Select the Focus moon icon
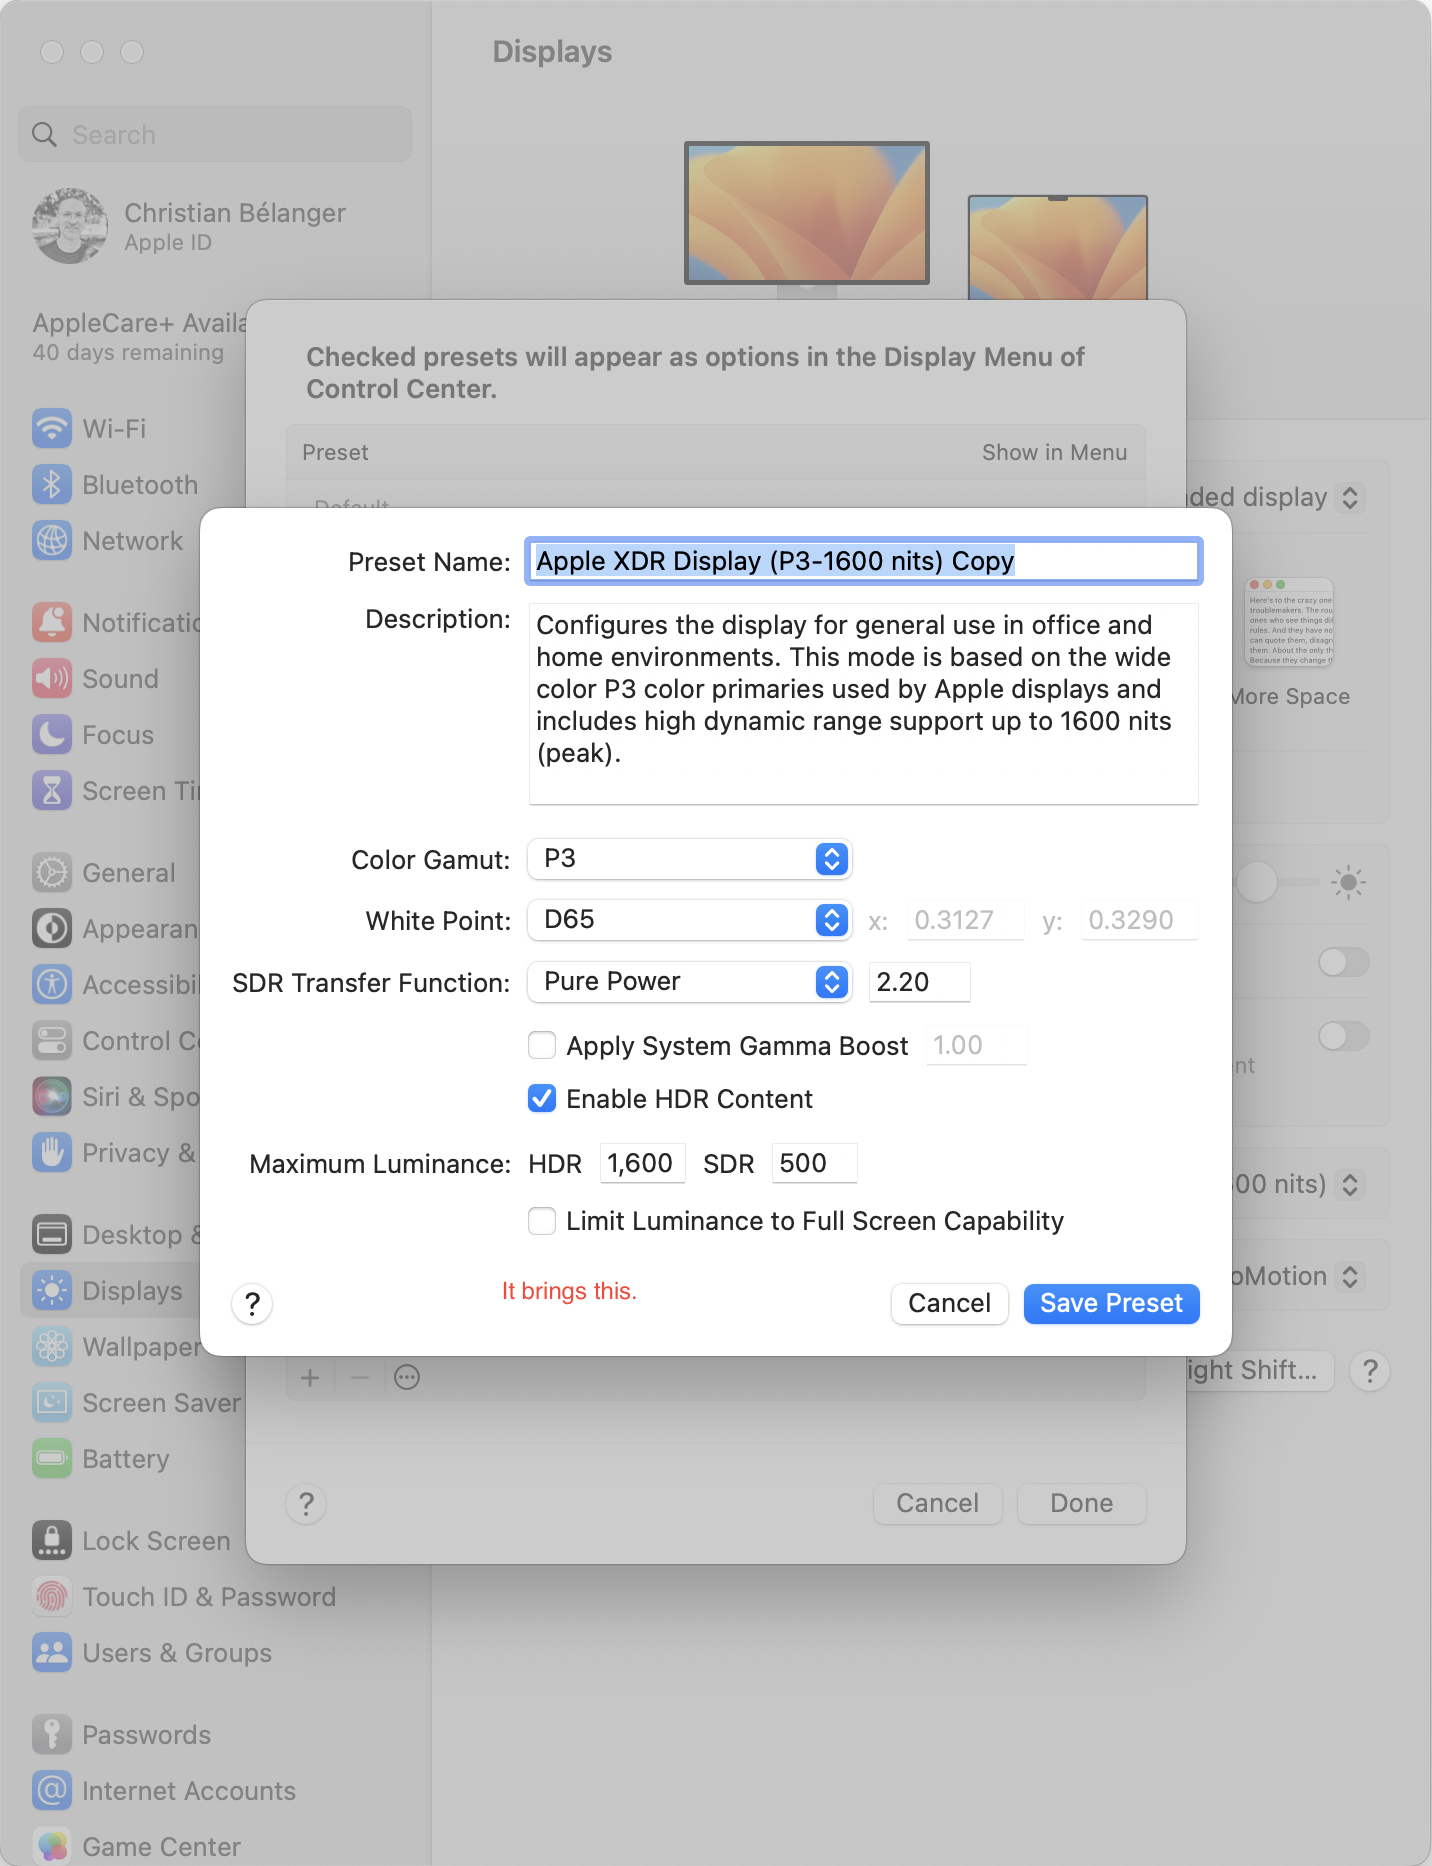Image resolution: width=1432 pixels, height=1866 pixels. point(52,735)
